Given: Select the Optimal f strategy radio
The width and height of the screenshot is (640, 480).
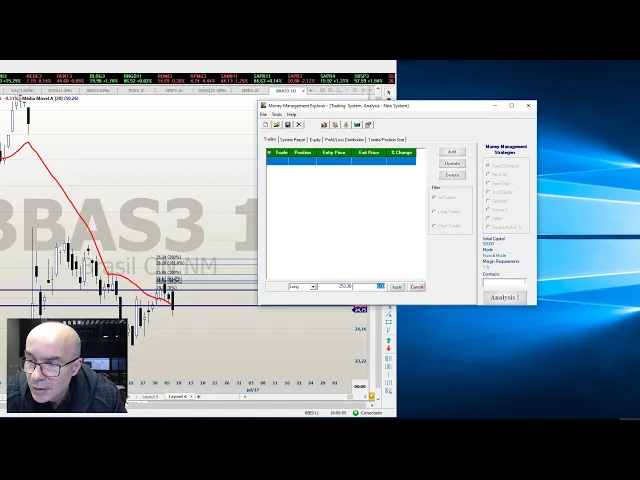Looking at the screenshot, I should click(488, 201).
